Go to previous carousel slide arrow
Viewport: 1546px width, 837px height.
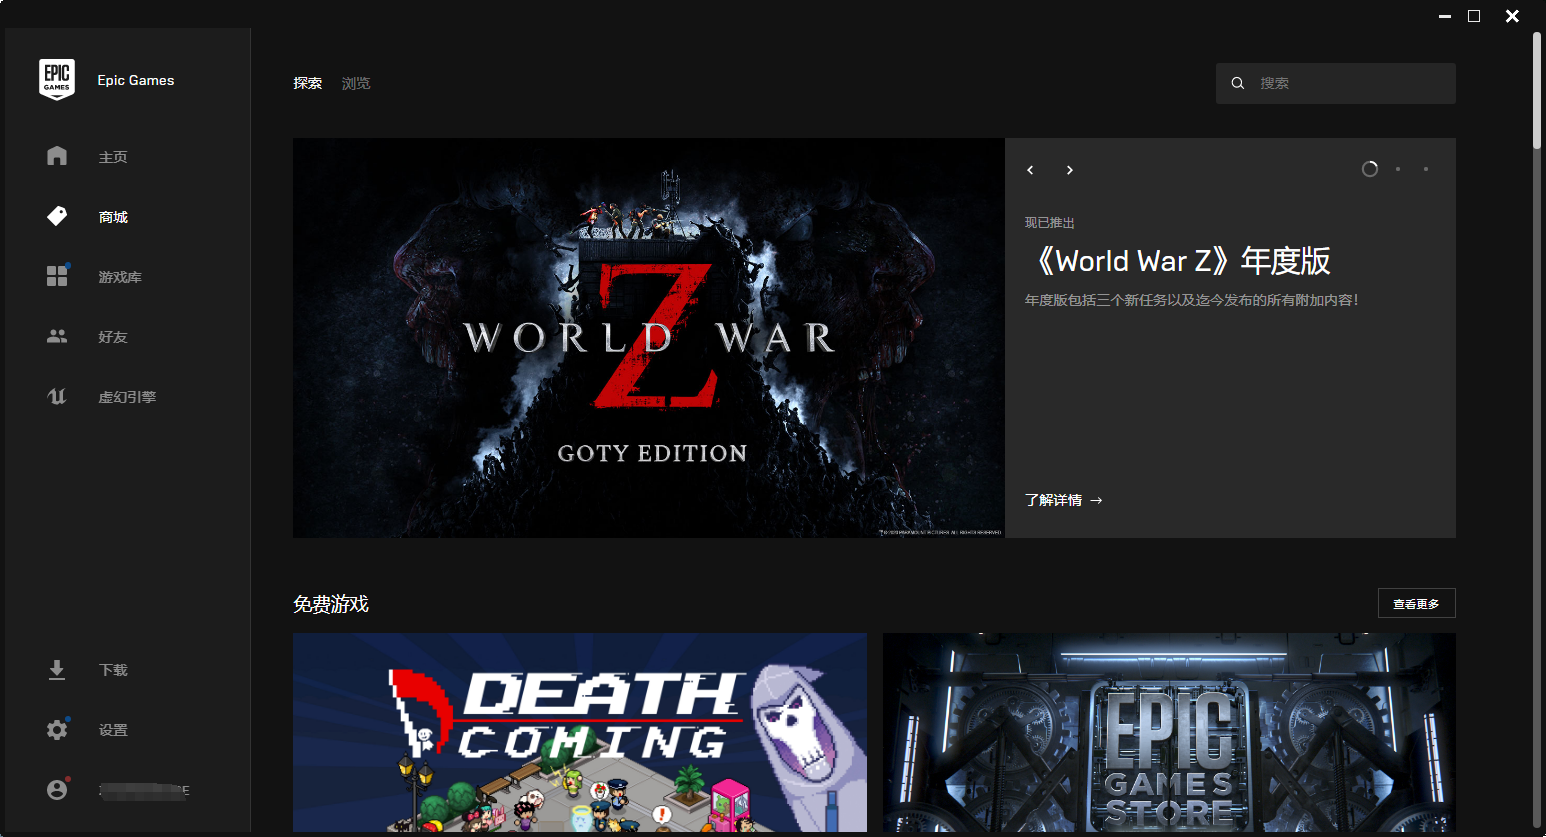pyautogui.click(x=1030, y=170)
